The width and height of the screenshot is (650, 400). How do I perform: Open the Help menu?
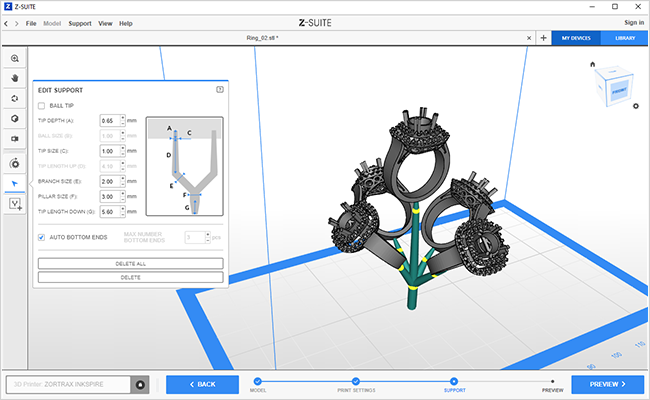126,24
